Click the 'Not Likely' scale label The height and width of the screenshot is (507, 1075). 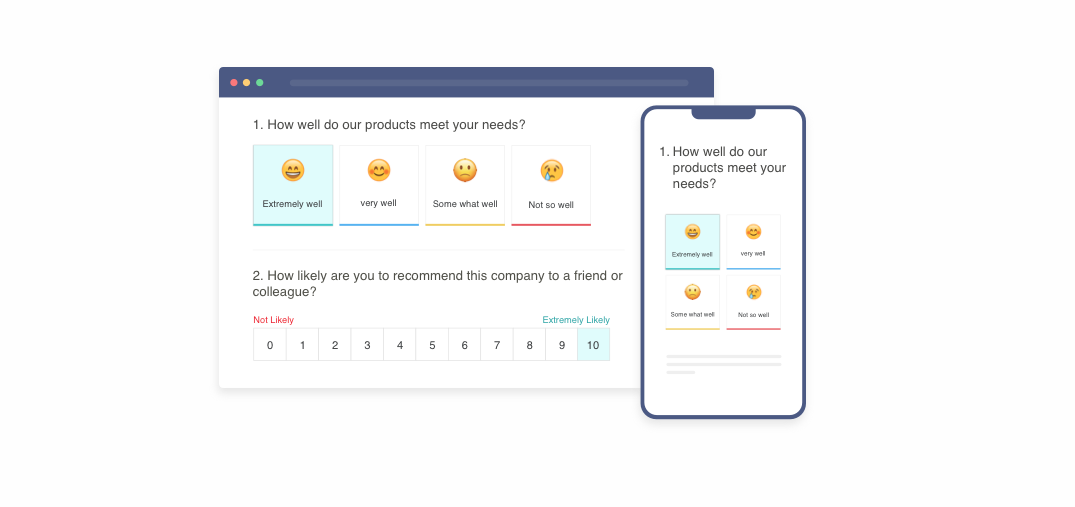(273, 320)
